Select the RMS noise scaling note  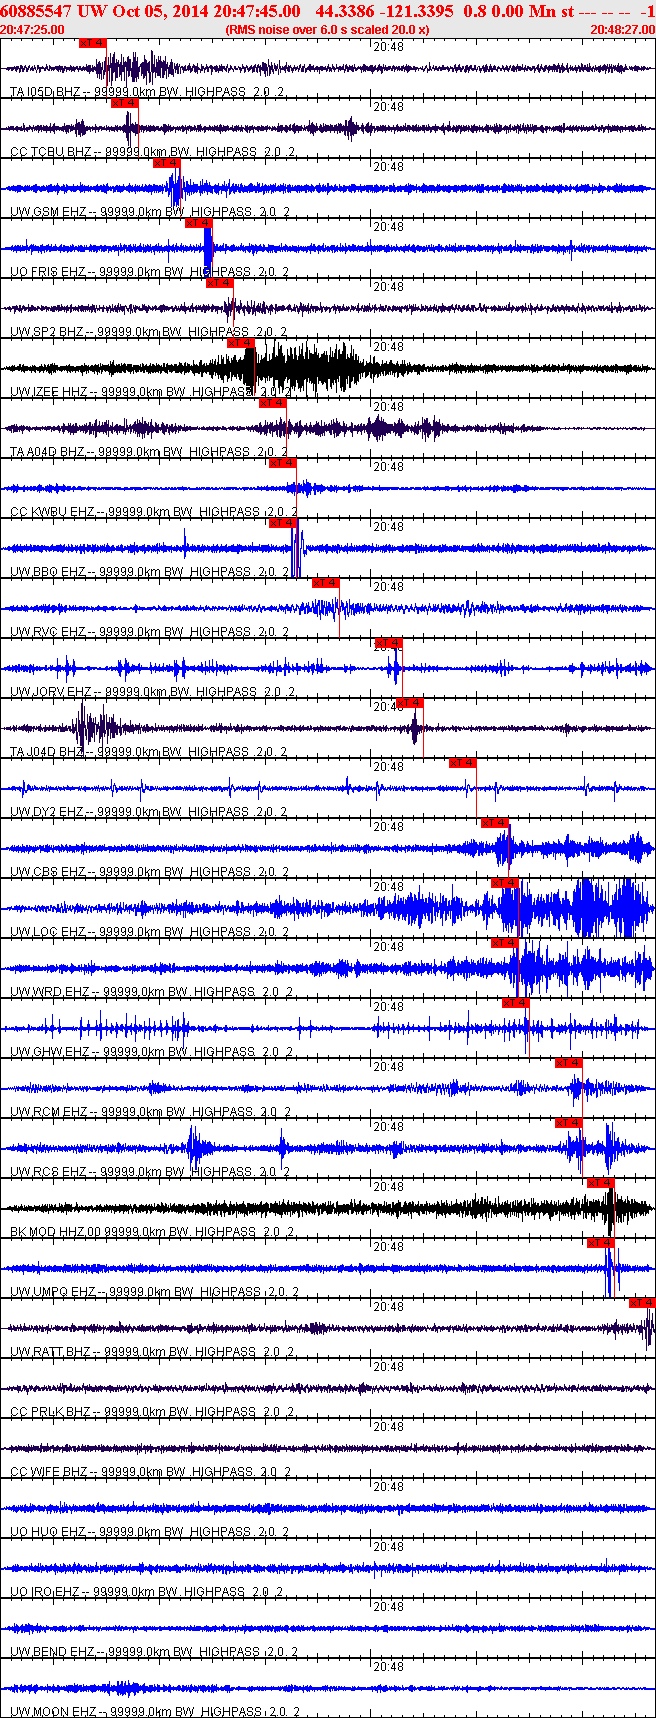(328, 29)
